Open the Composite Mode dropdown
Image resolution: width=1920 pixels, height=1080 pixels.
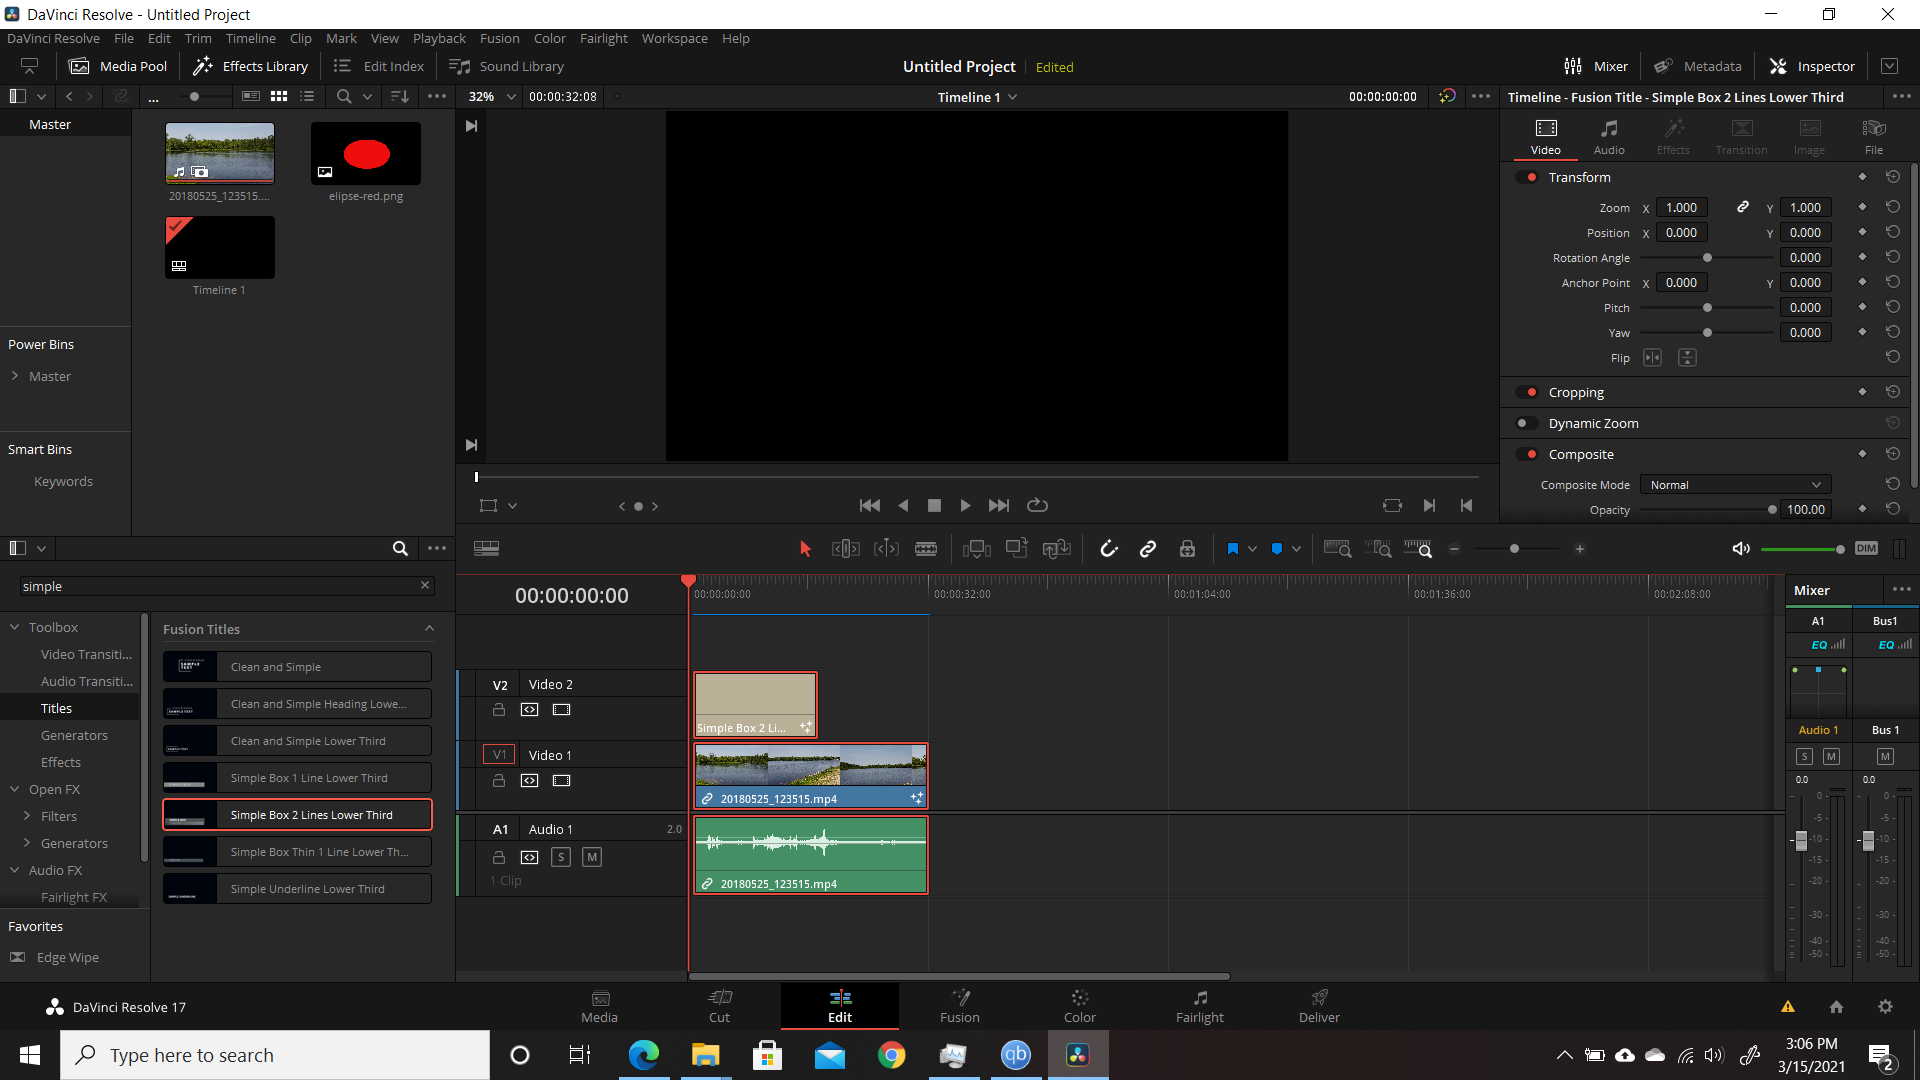[1735, 485]
